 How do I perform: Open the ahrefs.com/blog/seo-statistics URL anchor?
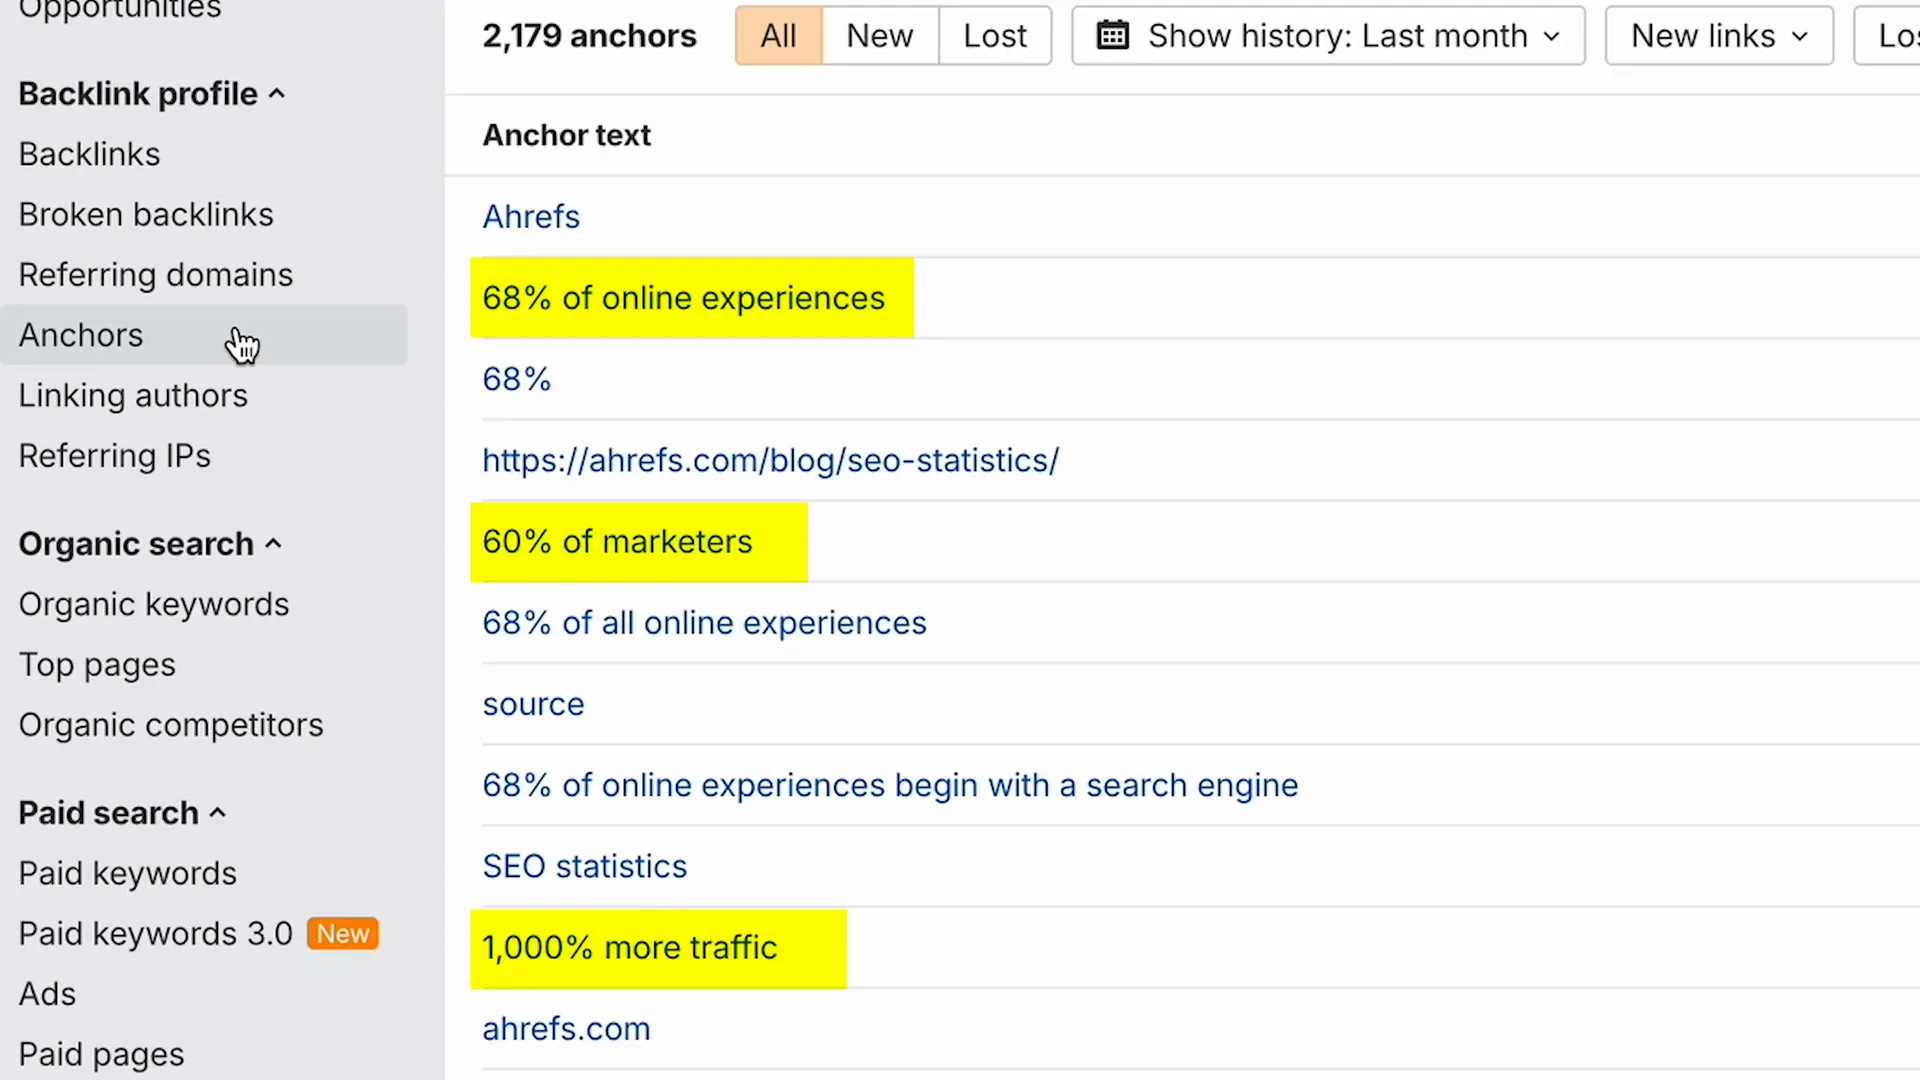click(x=770, y=461)
